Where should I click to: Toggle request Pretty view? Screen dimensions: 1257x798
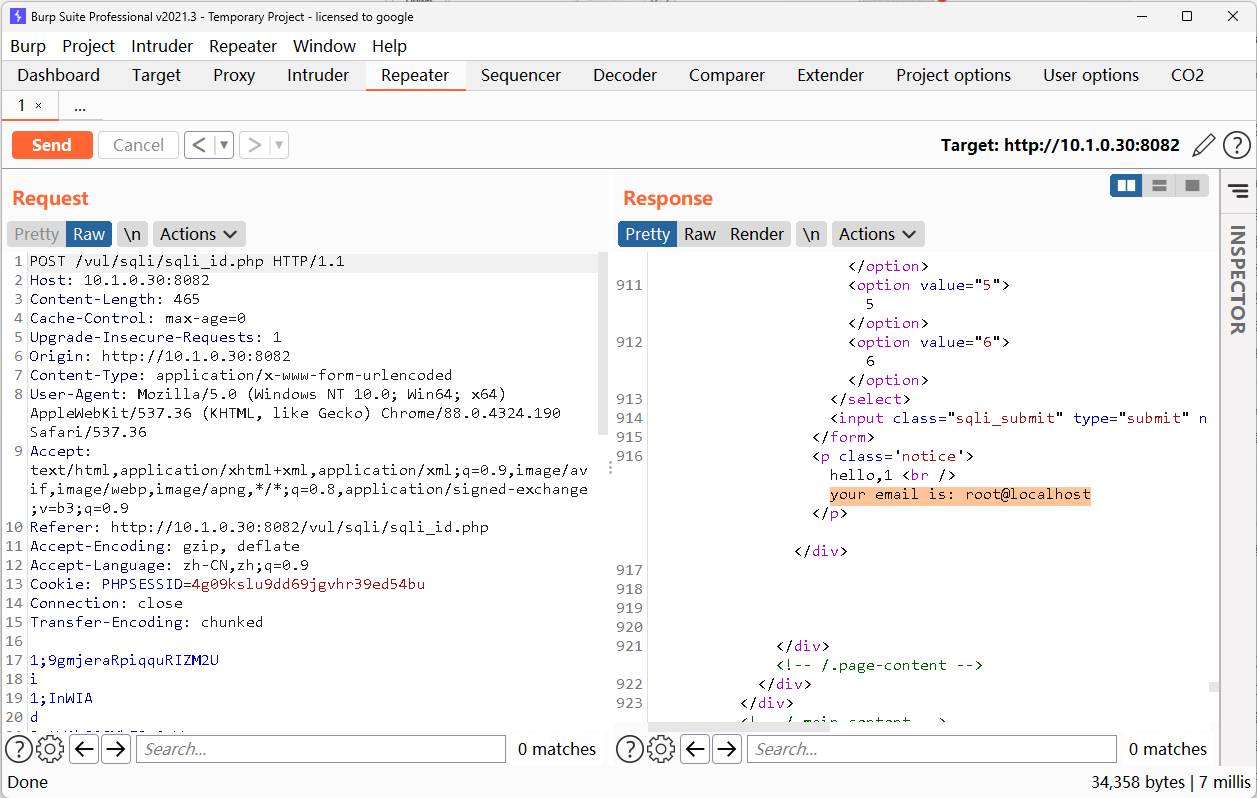click(37, 234)
